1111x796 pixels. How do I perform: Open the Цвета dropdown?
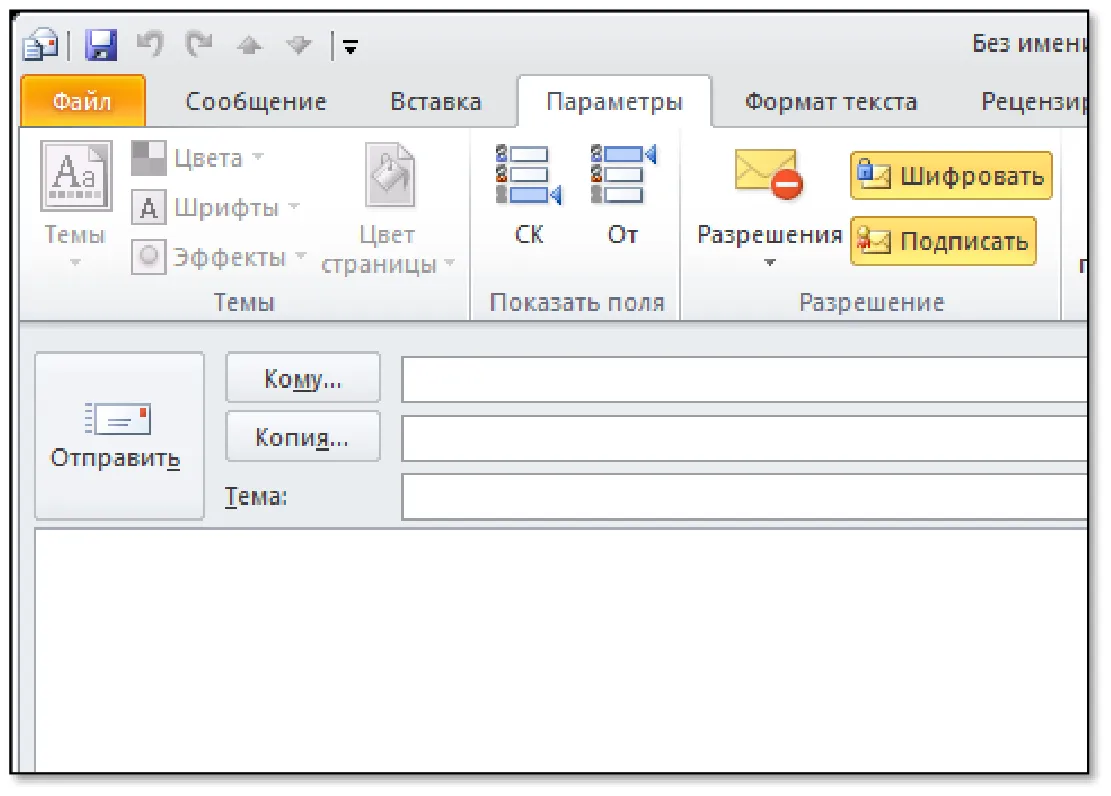click(x=258, y=157)
